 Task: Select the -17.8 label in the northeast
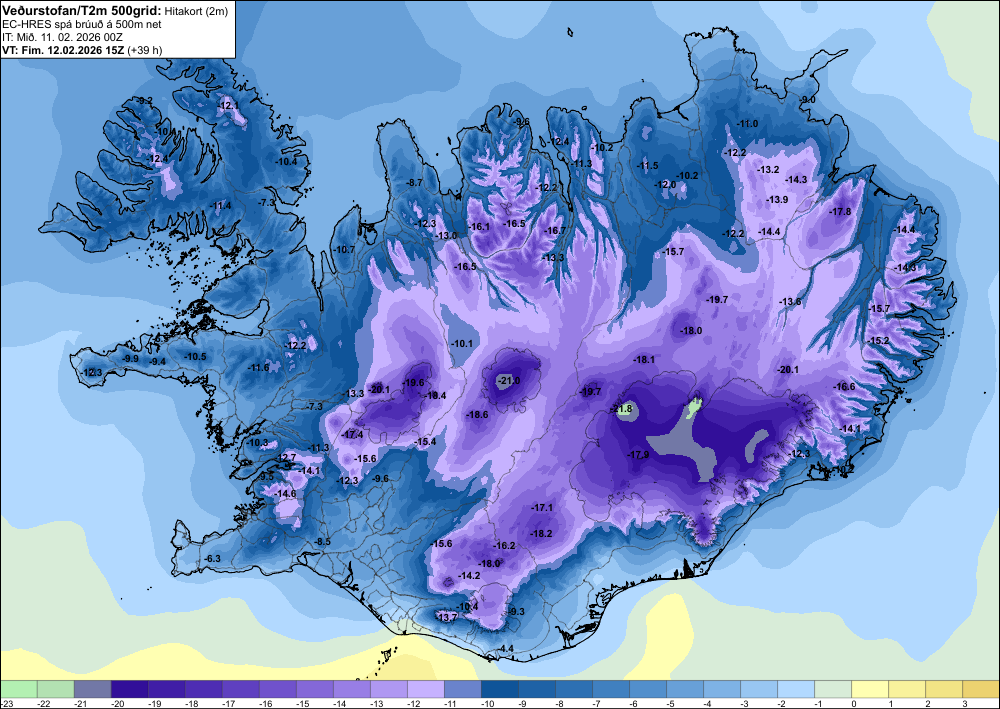840,212
